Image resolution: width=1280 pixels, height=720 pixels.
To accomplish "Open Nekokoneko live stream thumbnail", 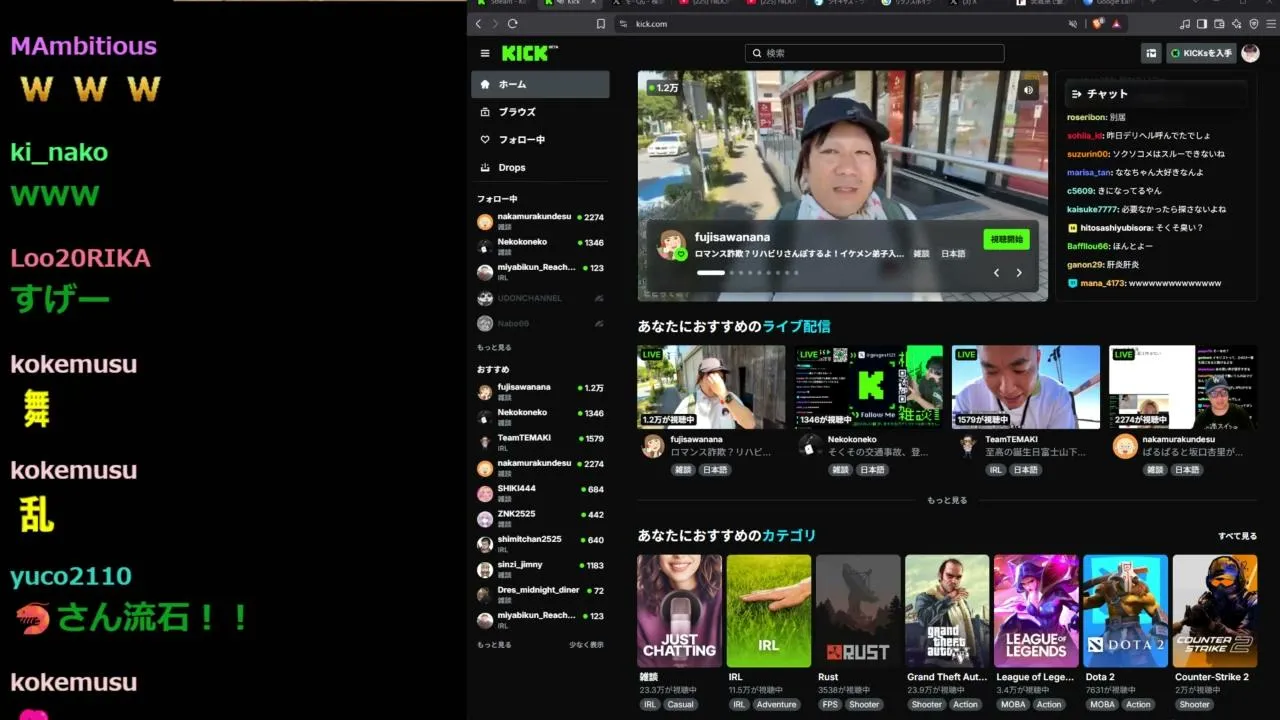I will pos(869,387).
